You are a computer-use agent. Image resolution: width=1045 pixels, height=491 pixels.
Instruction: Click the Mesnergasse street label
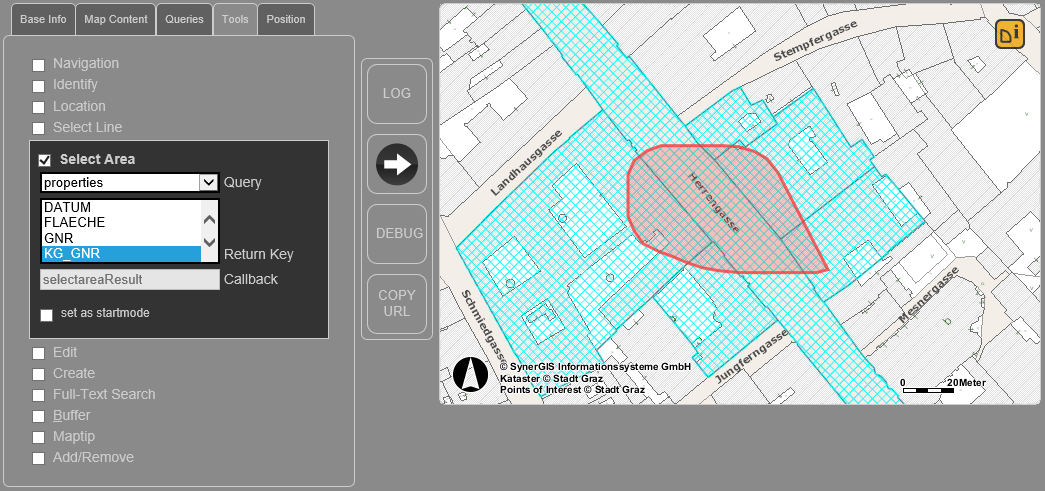928,295
